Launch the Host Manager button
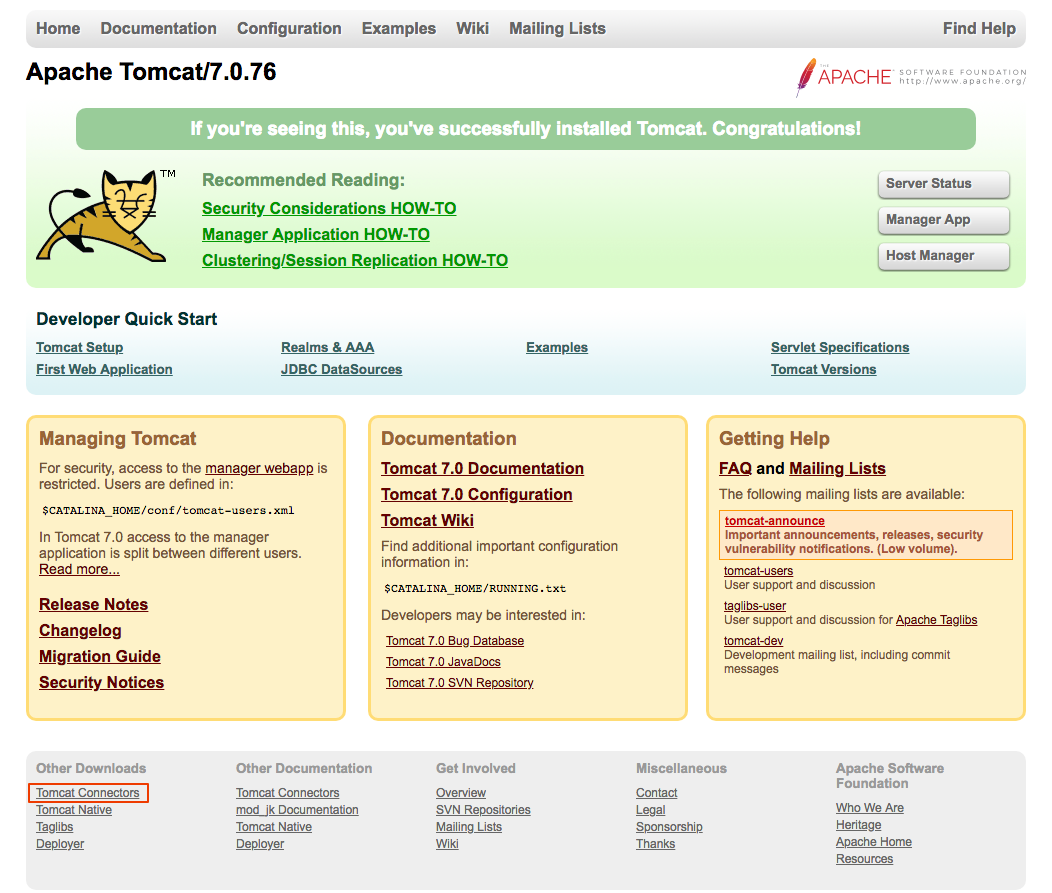 [943, 256]
